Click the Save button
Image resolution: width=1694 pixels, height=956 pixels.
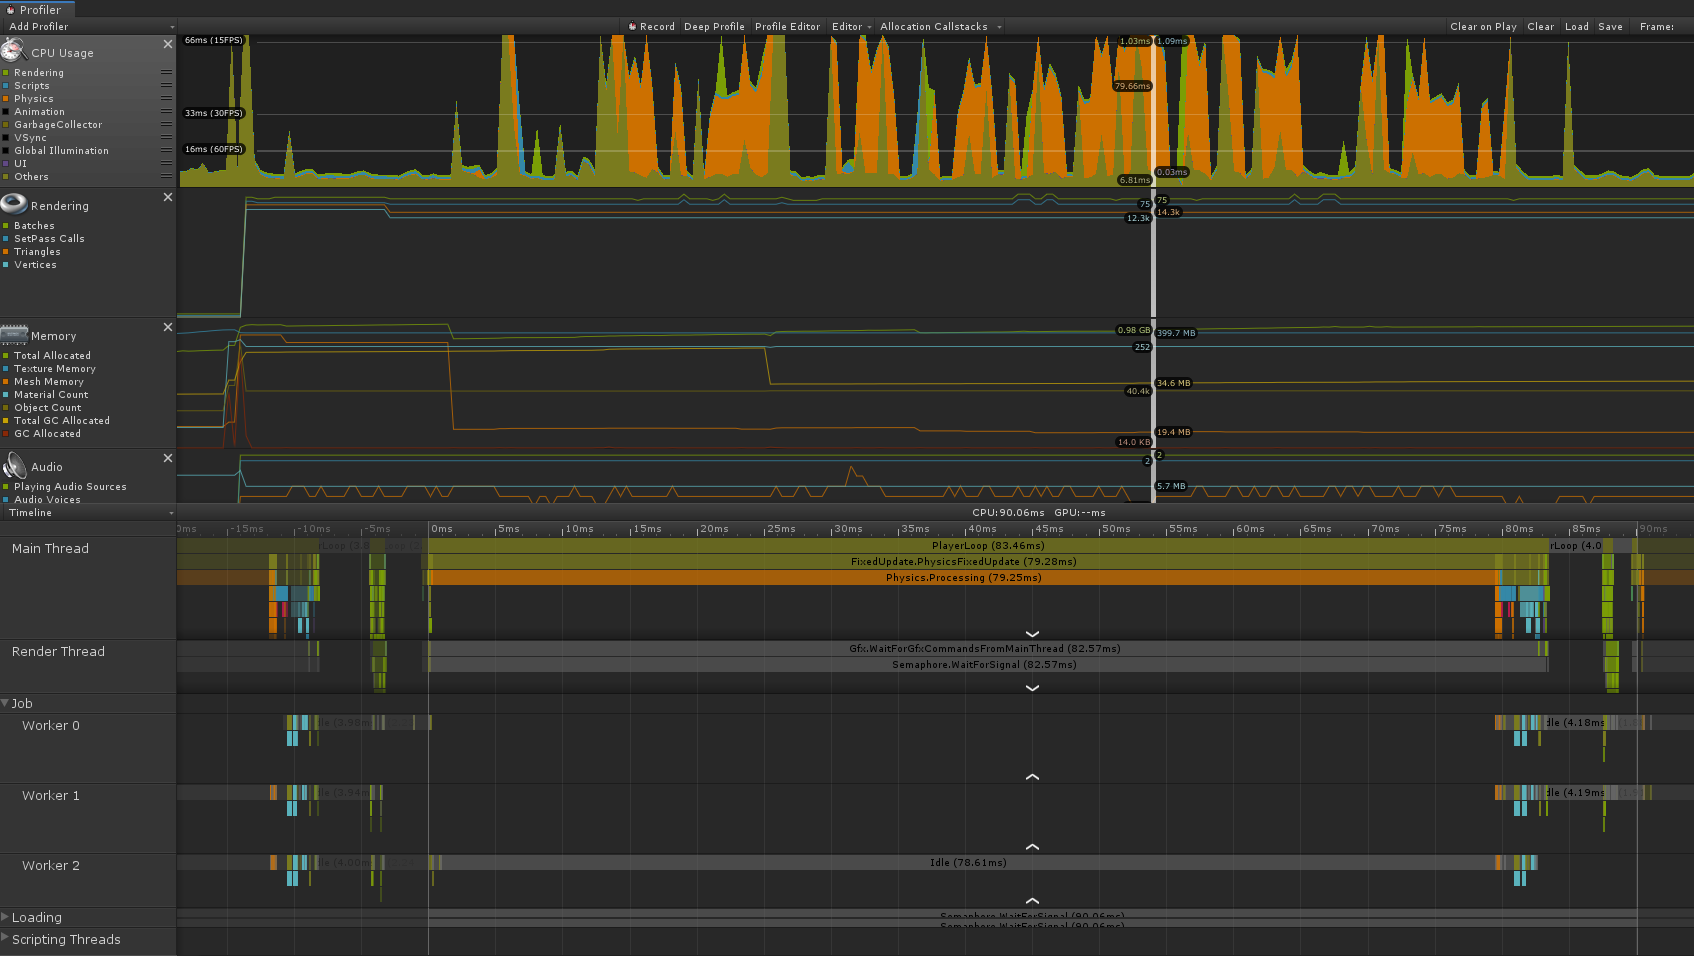(1610, 27)
